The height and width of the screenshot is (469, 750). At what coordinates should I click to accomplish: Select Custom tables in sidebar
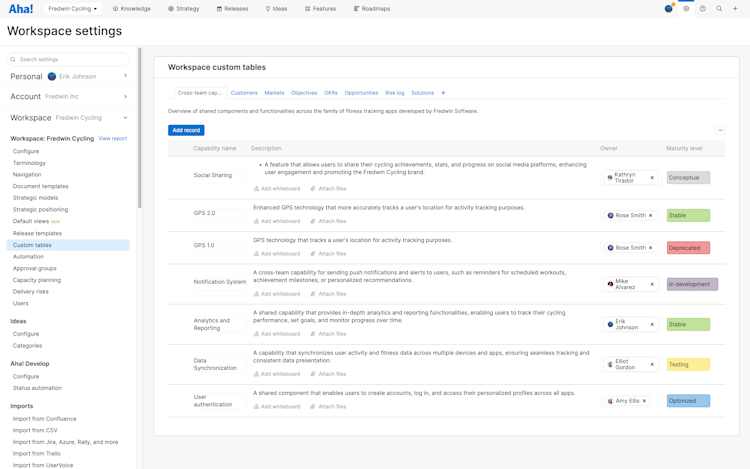68,245
